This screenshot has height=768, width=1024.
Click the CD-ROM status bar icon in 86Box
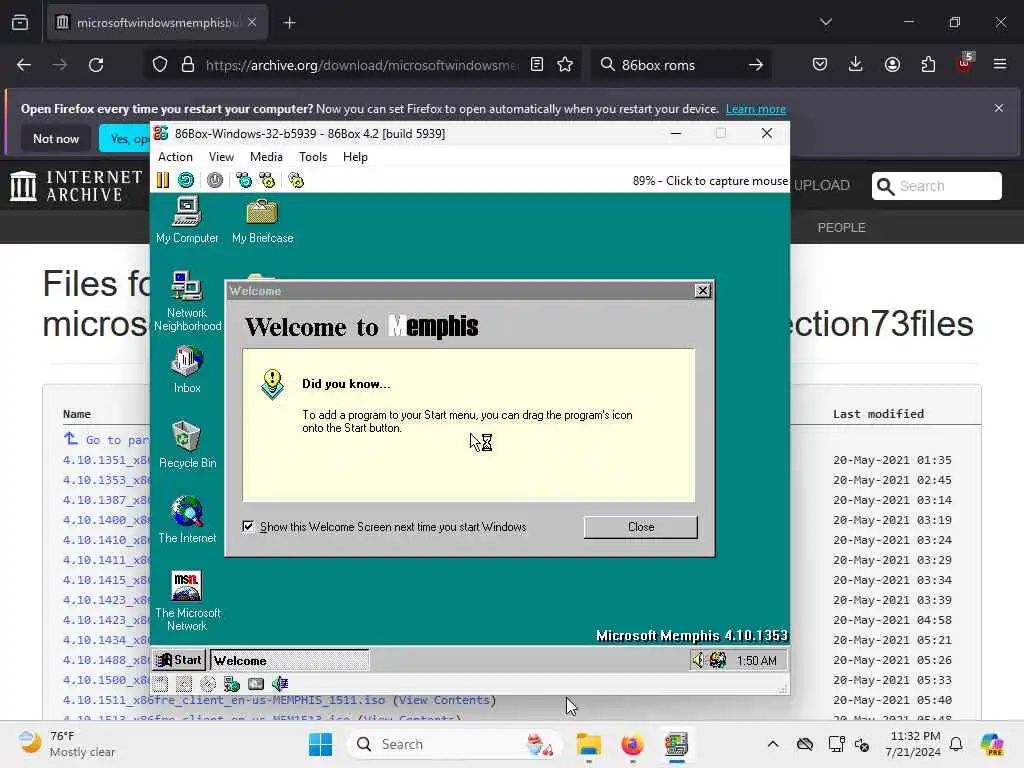click(x=208, y=684)
